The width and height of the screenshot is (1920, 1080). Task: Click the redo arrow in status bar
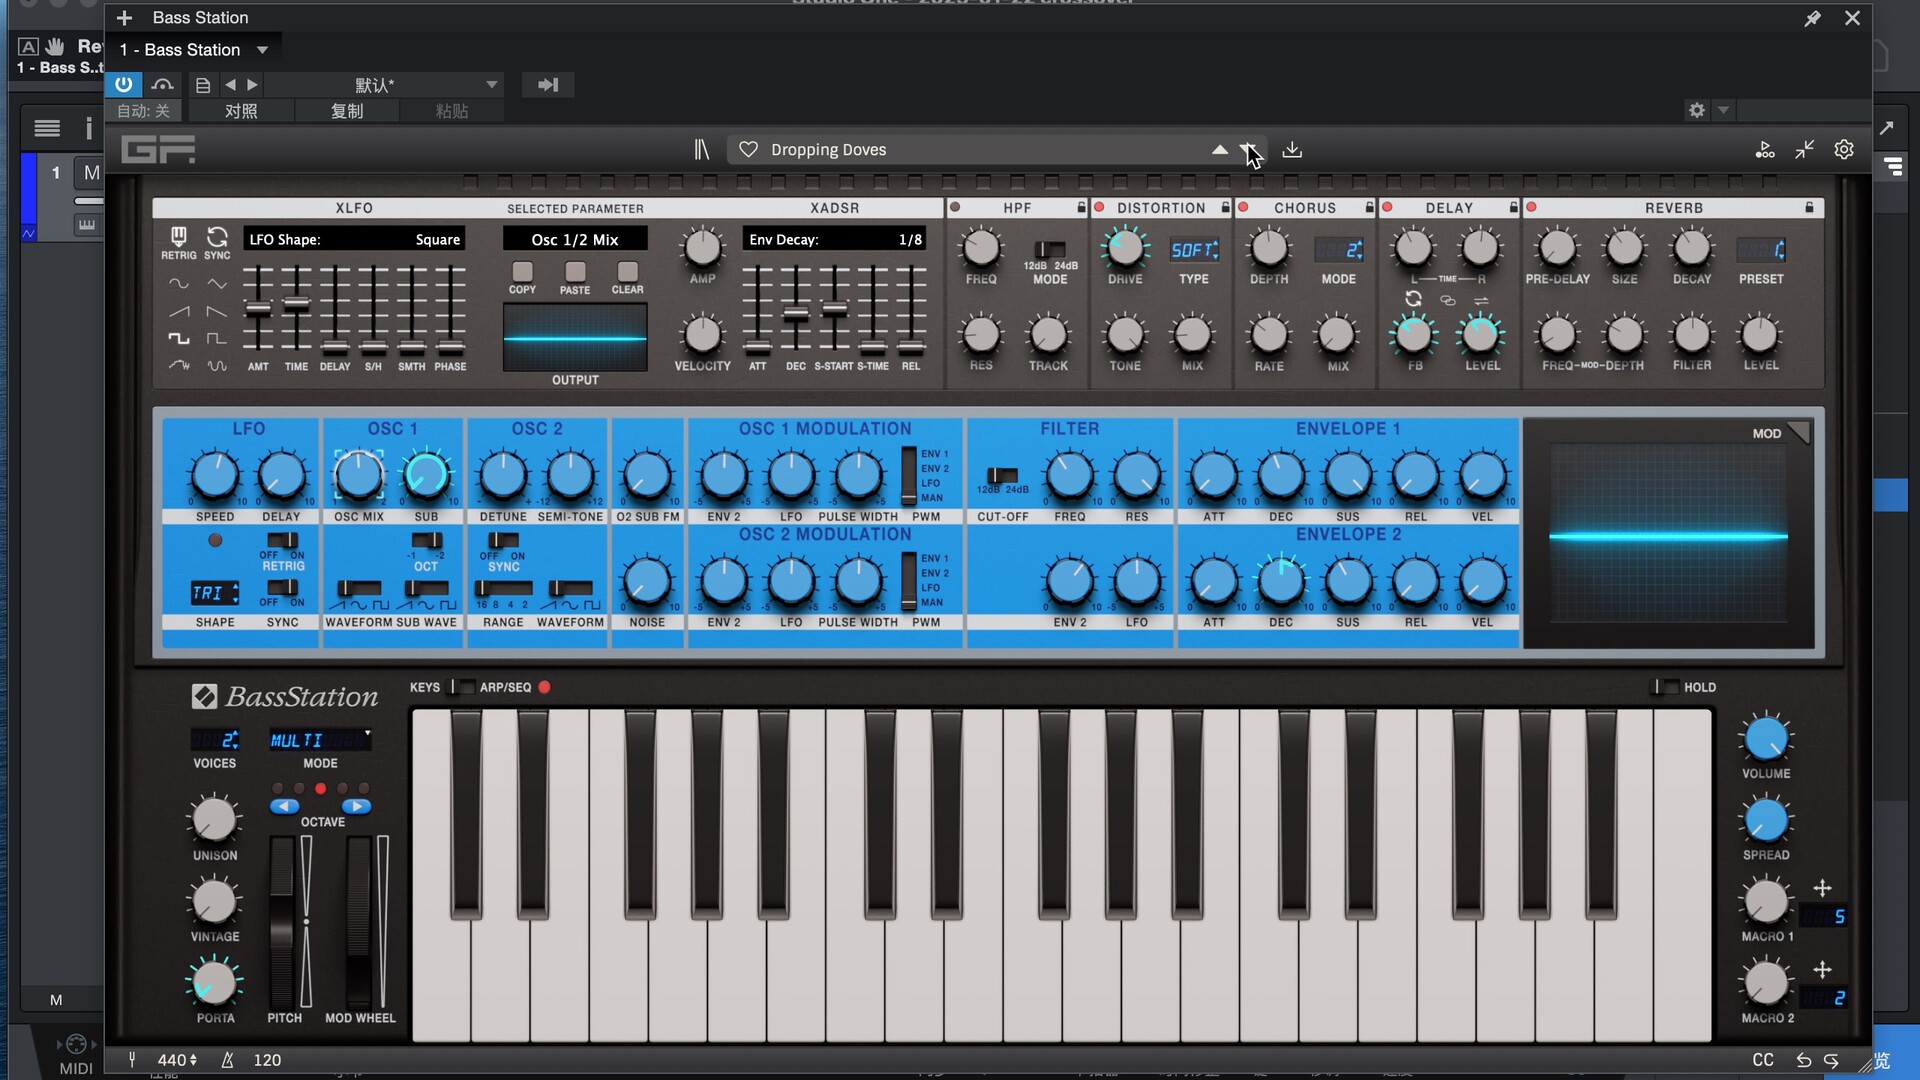pyautogui.click(x=1831, y=1060)
